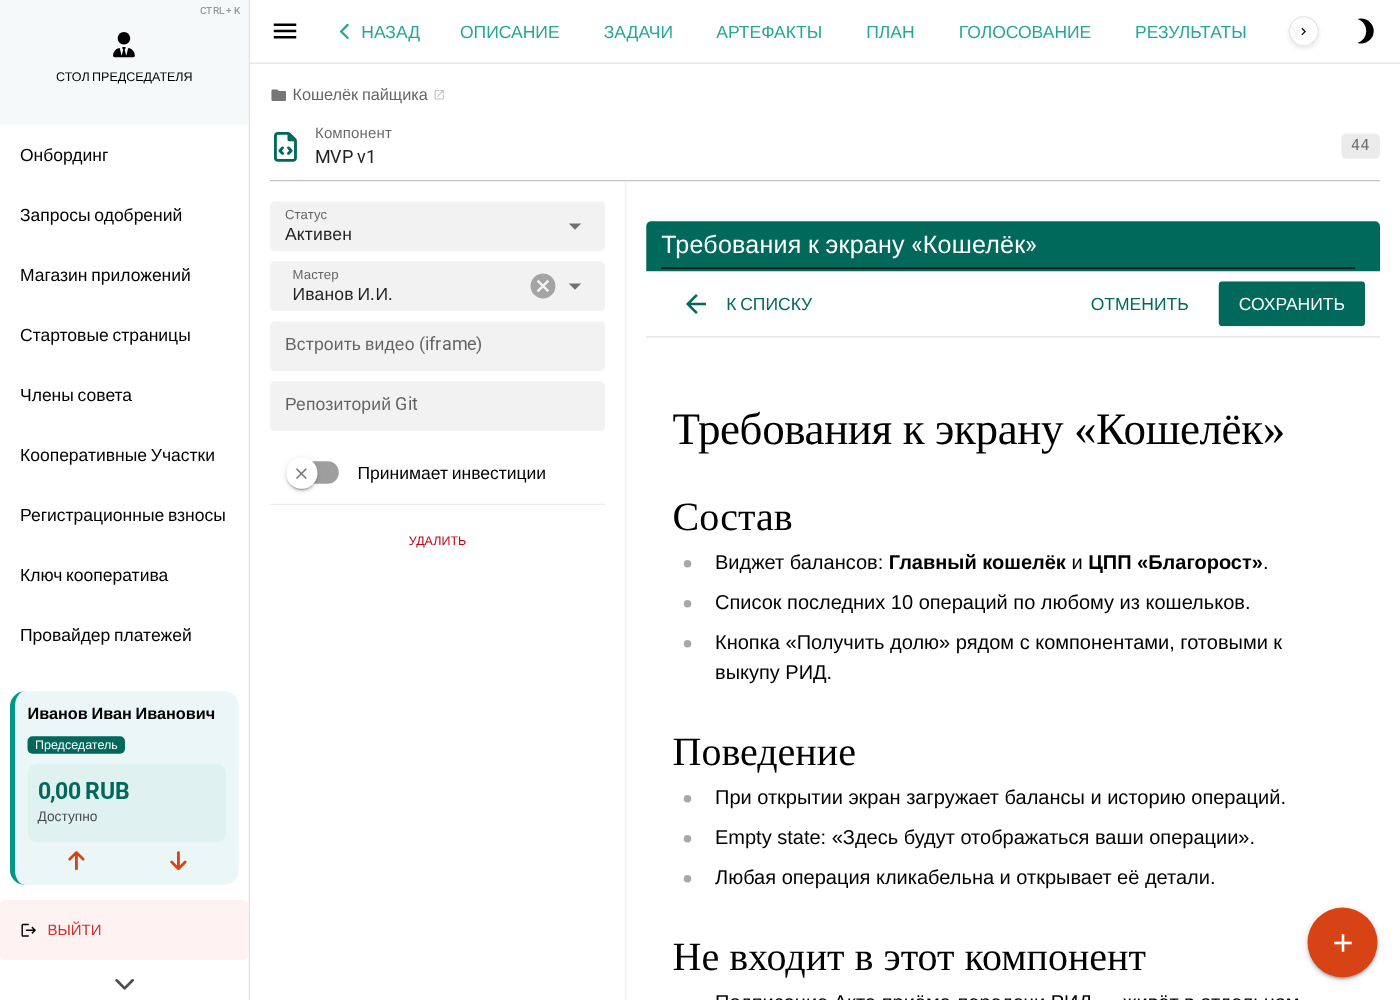Click heading Не входит в этот компонент

pos(909,957)
